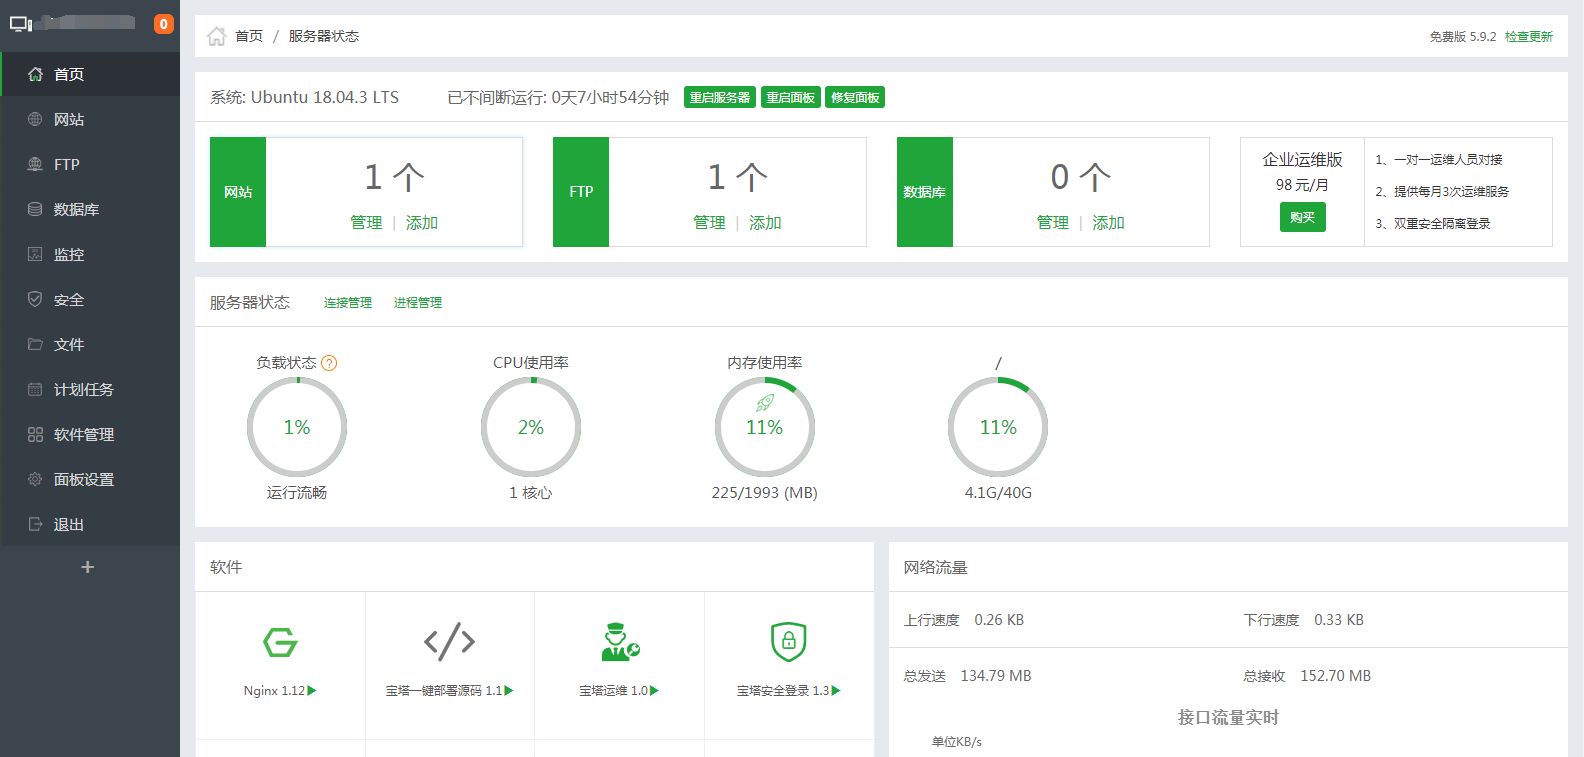1584x757 pixels.
Task: Click the gear icon beside 面板设置
Action: click(x=35, y=479)
